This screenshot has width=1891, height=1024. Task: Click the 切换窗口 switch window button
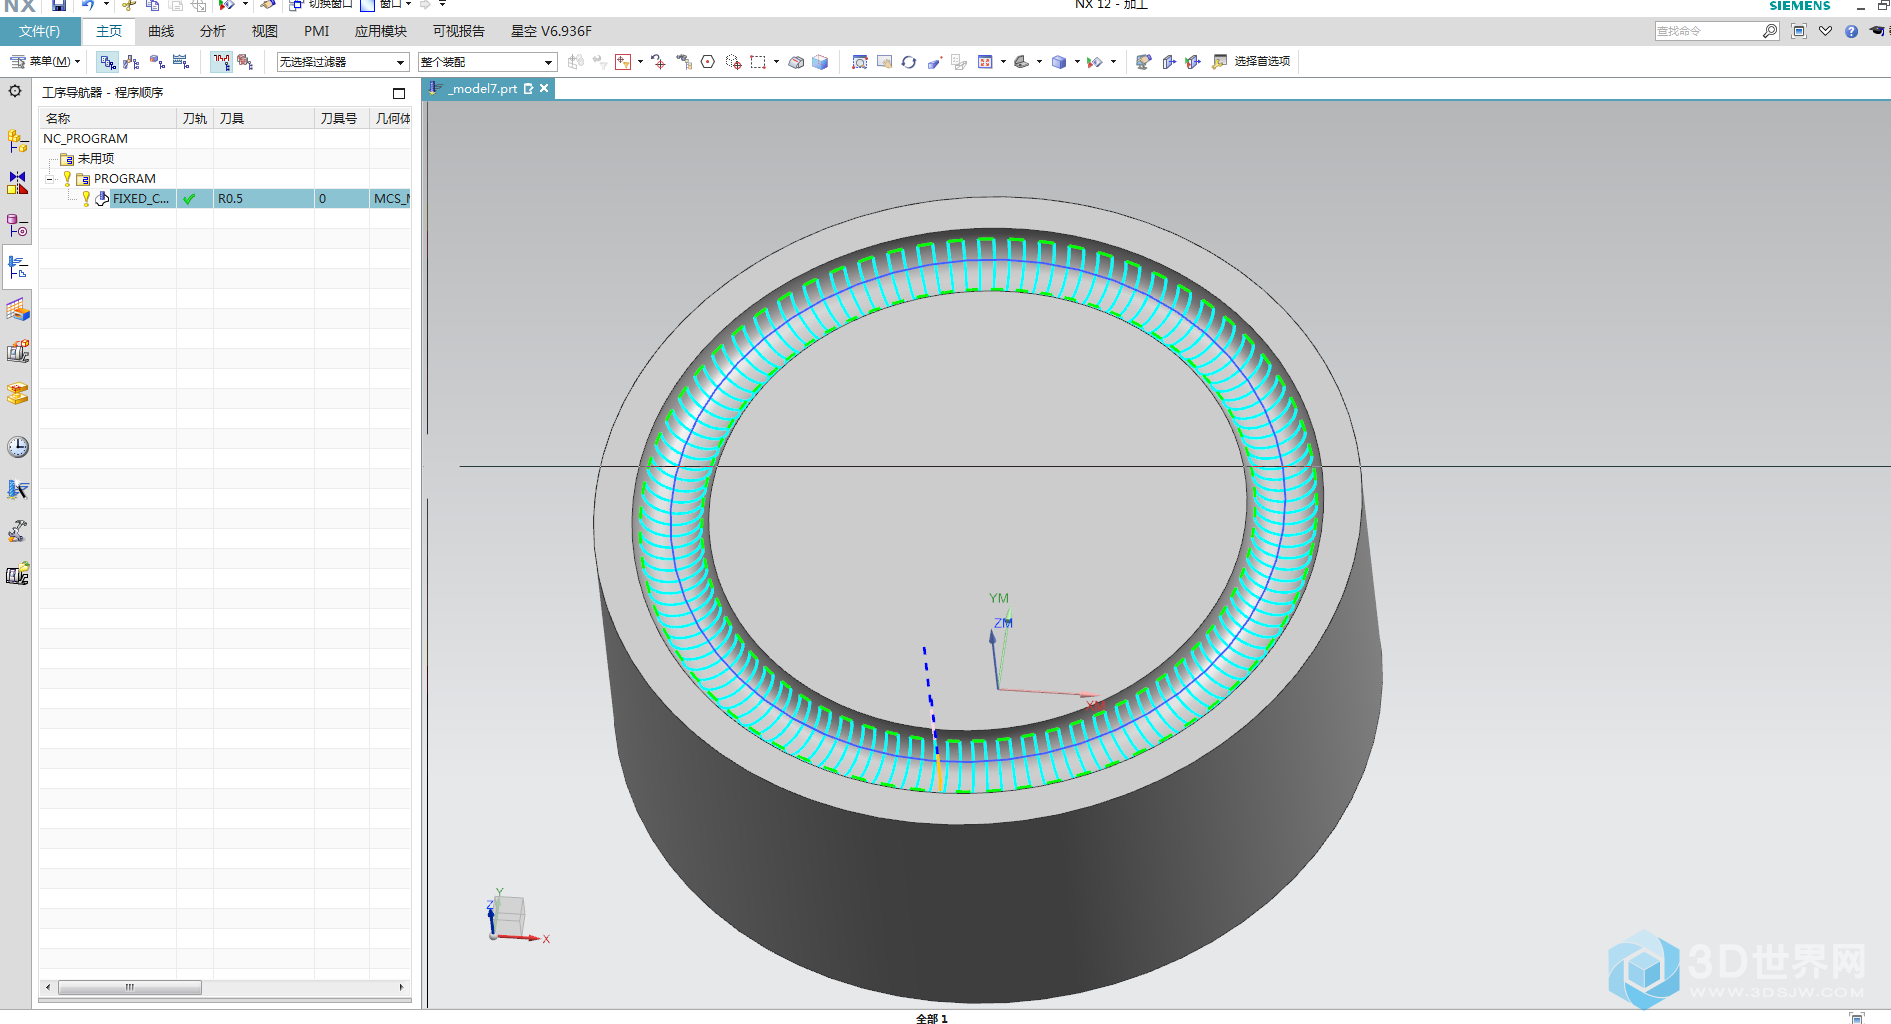tap(322, 5)
